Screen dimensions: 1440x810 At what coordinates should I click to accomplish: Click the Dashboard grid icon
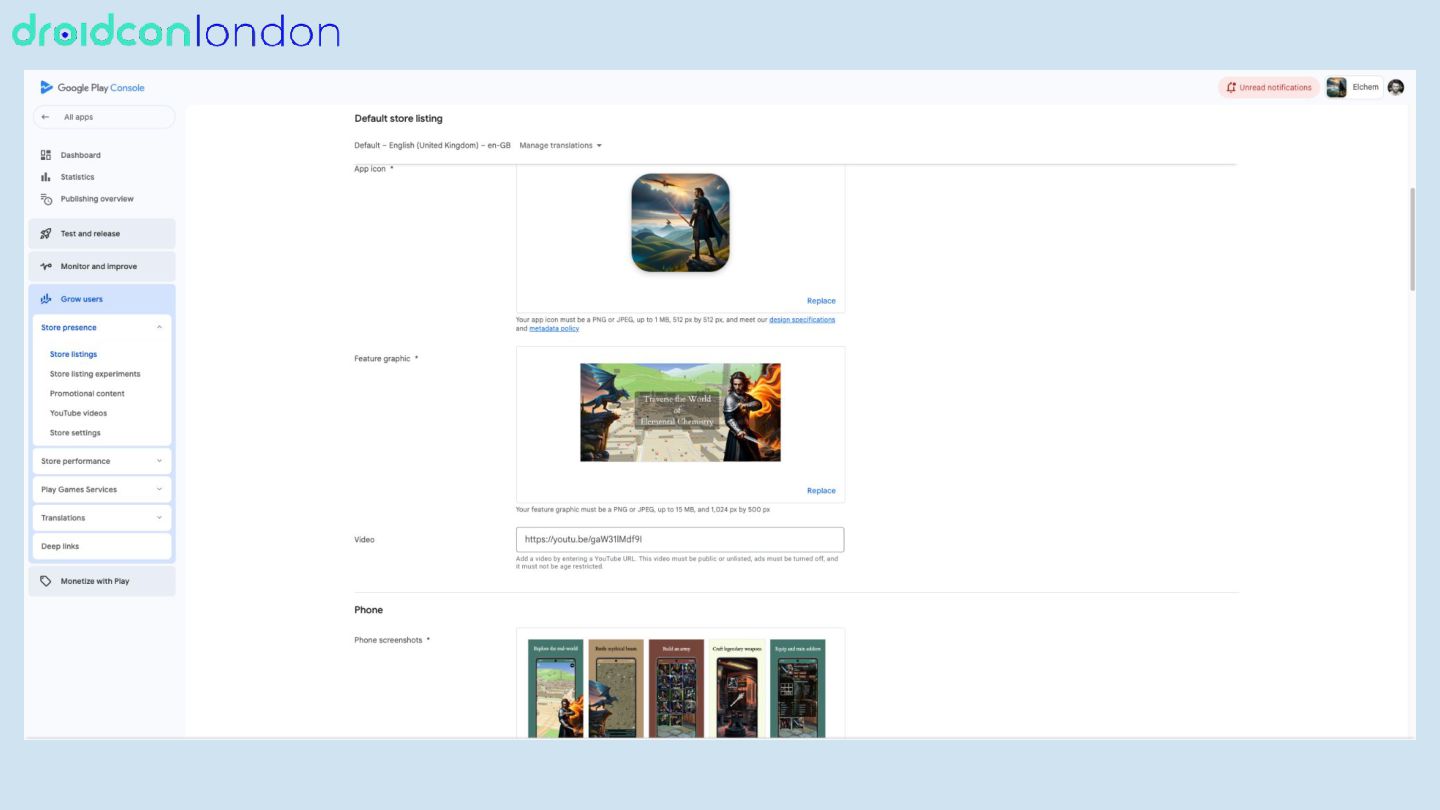click(46, 155)
